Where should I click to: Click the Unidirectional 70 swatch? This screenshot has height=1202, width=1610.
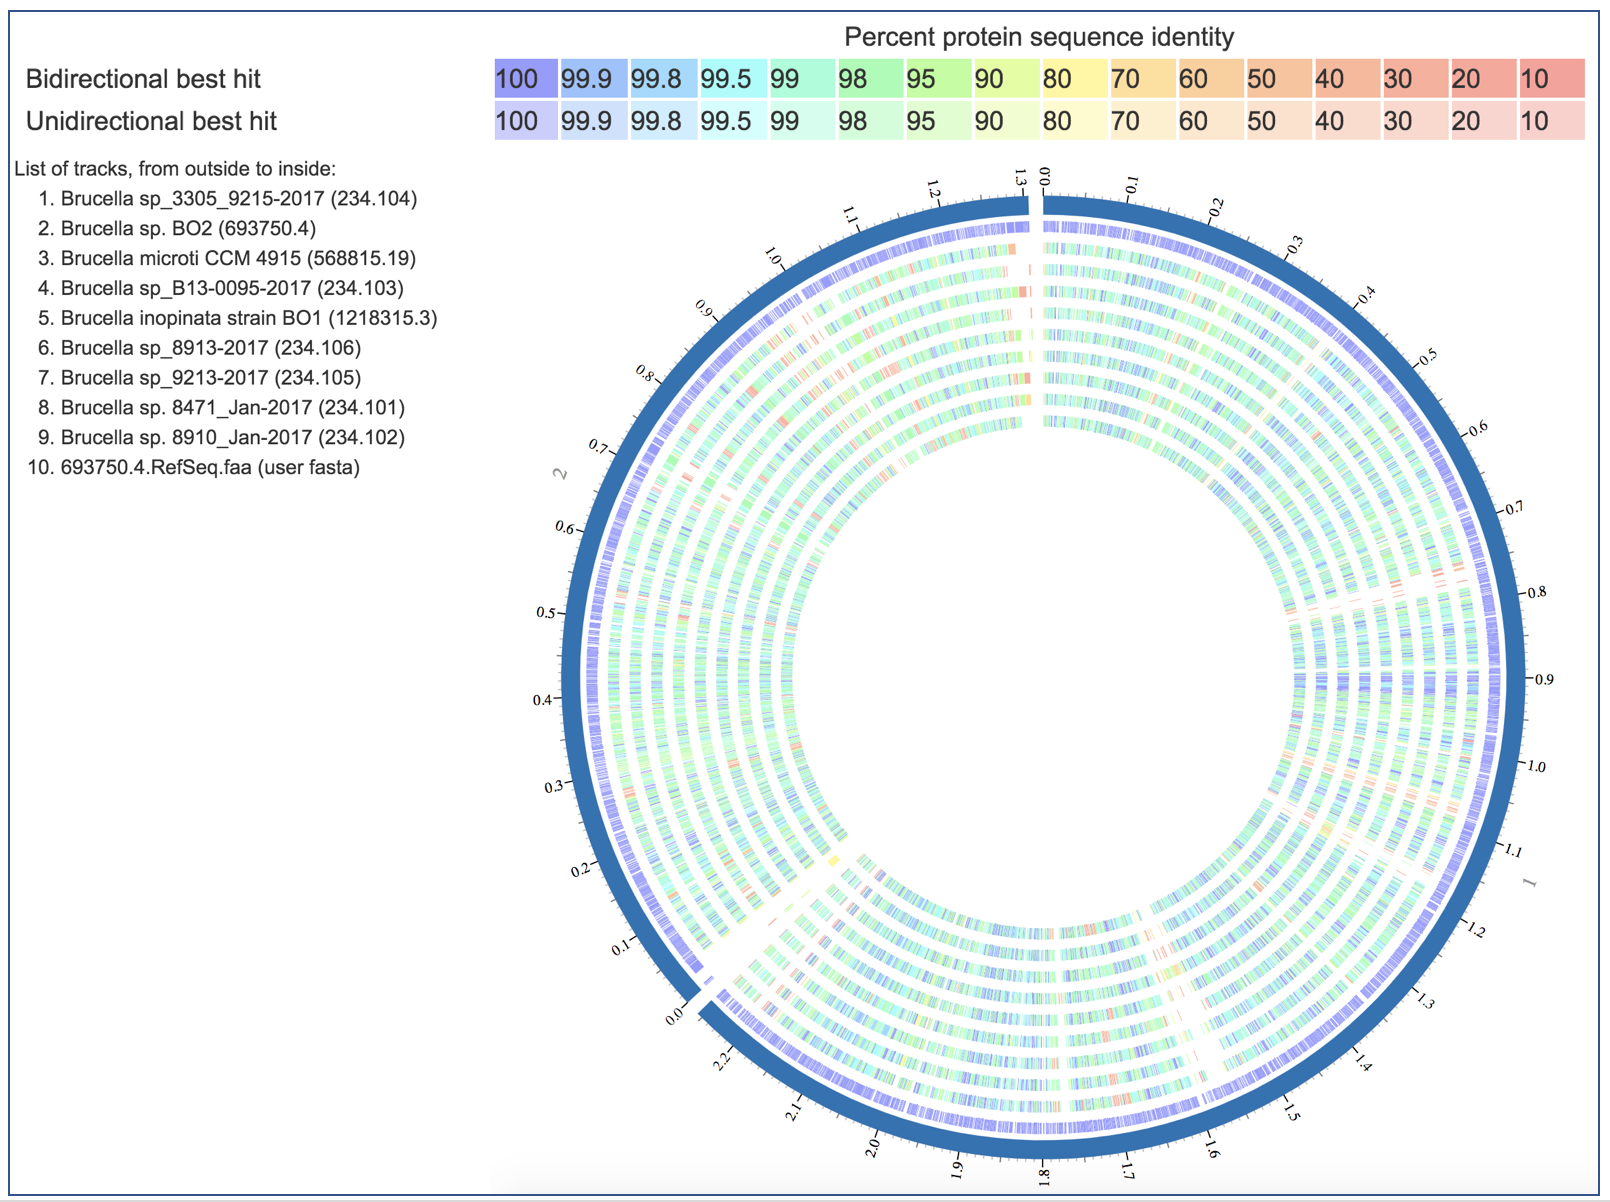(x=1141, y=121)
